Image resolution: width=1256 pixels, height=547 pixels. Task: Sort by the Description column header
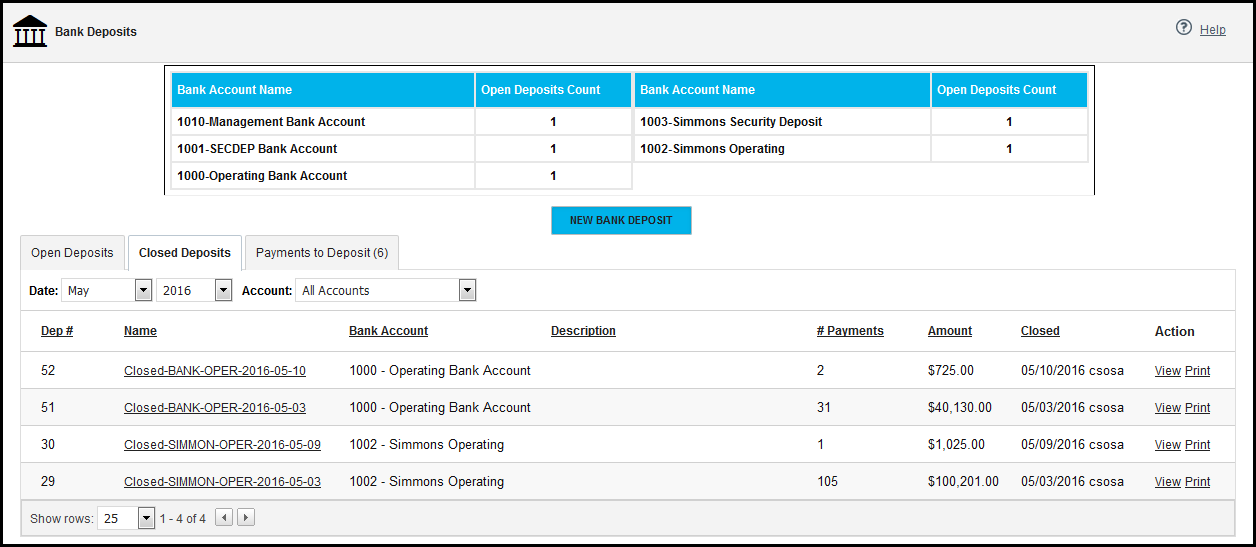583,331
